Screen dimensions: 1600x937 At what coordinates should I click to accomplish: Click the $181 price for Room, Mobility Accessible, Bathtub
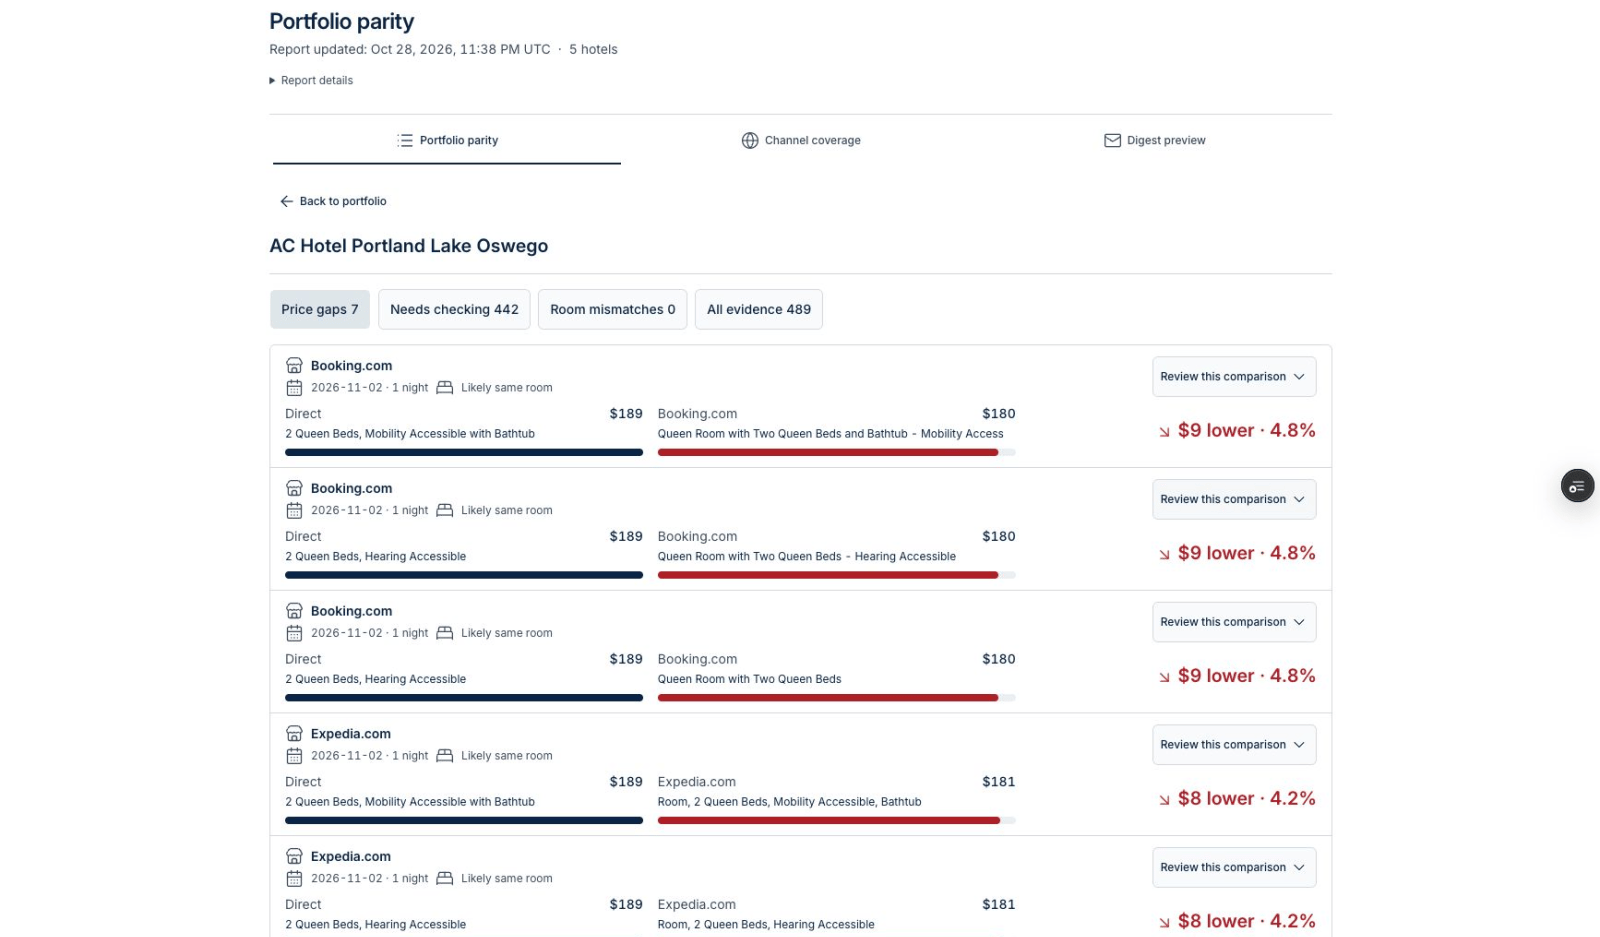pyautogui.click(x=998, y=782)
